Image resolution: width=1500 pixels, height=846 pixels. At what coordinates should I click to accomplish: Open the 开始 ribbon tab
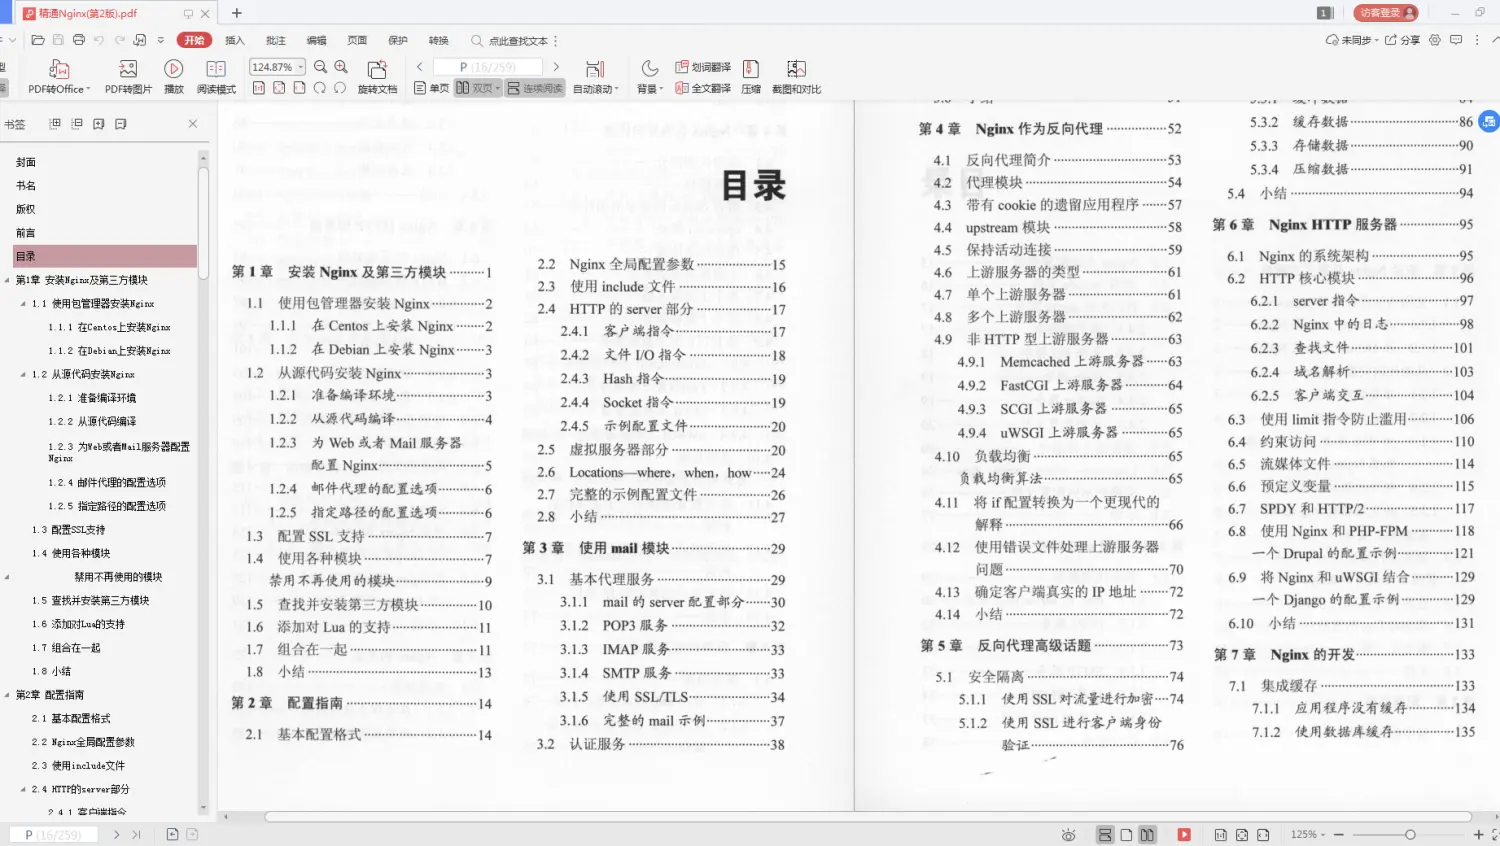[194, 40]
